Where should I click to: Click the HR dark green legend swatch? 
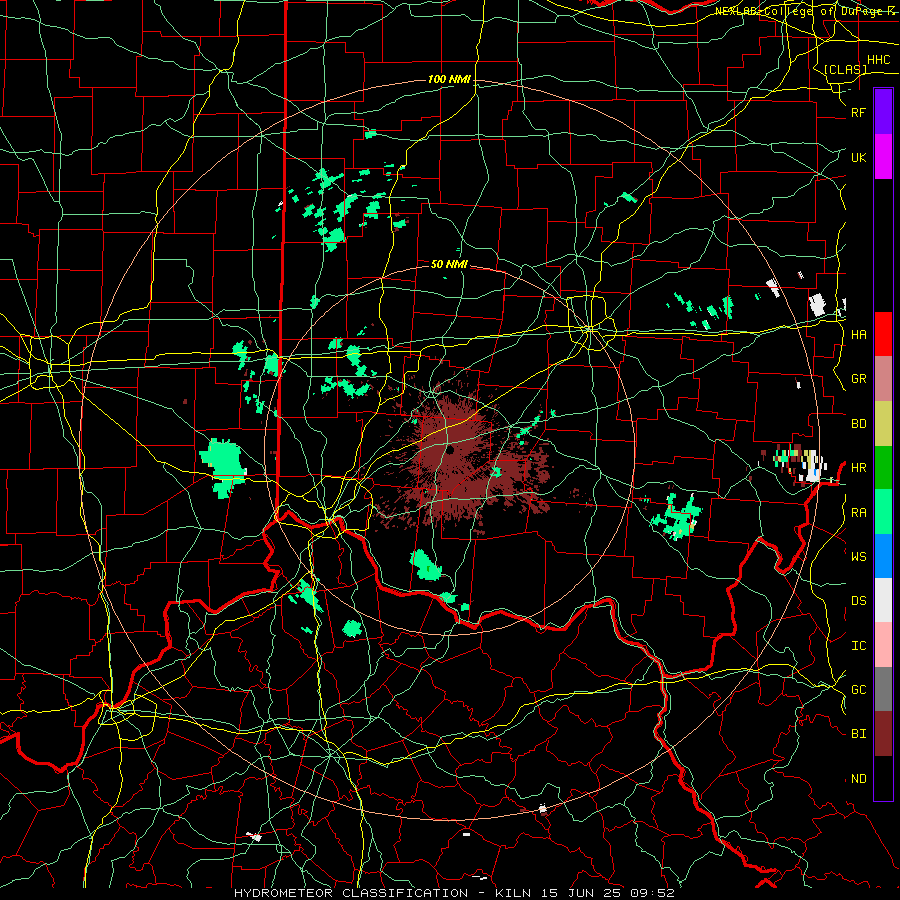coord(883,468)
